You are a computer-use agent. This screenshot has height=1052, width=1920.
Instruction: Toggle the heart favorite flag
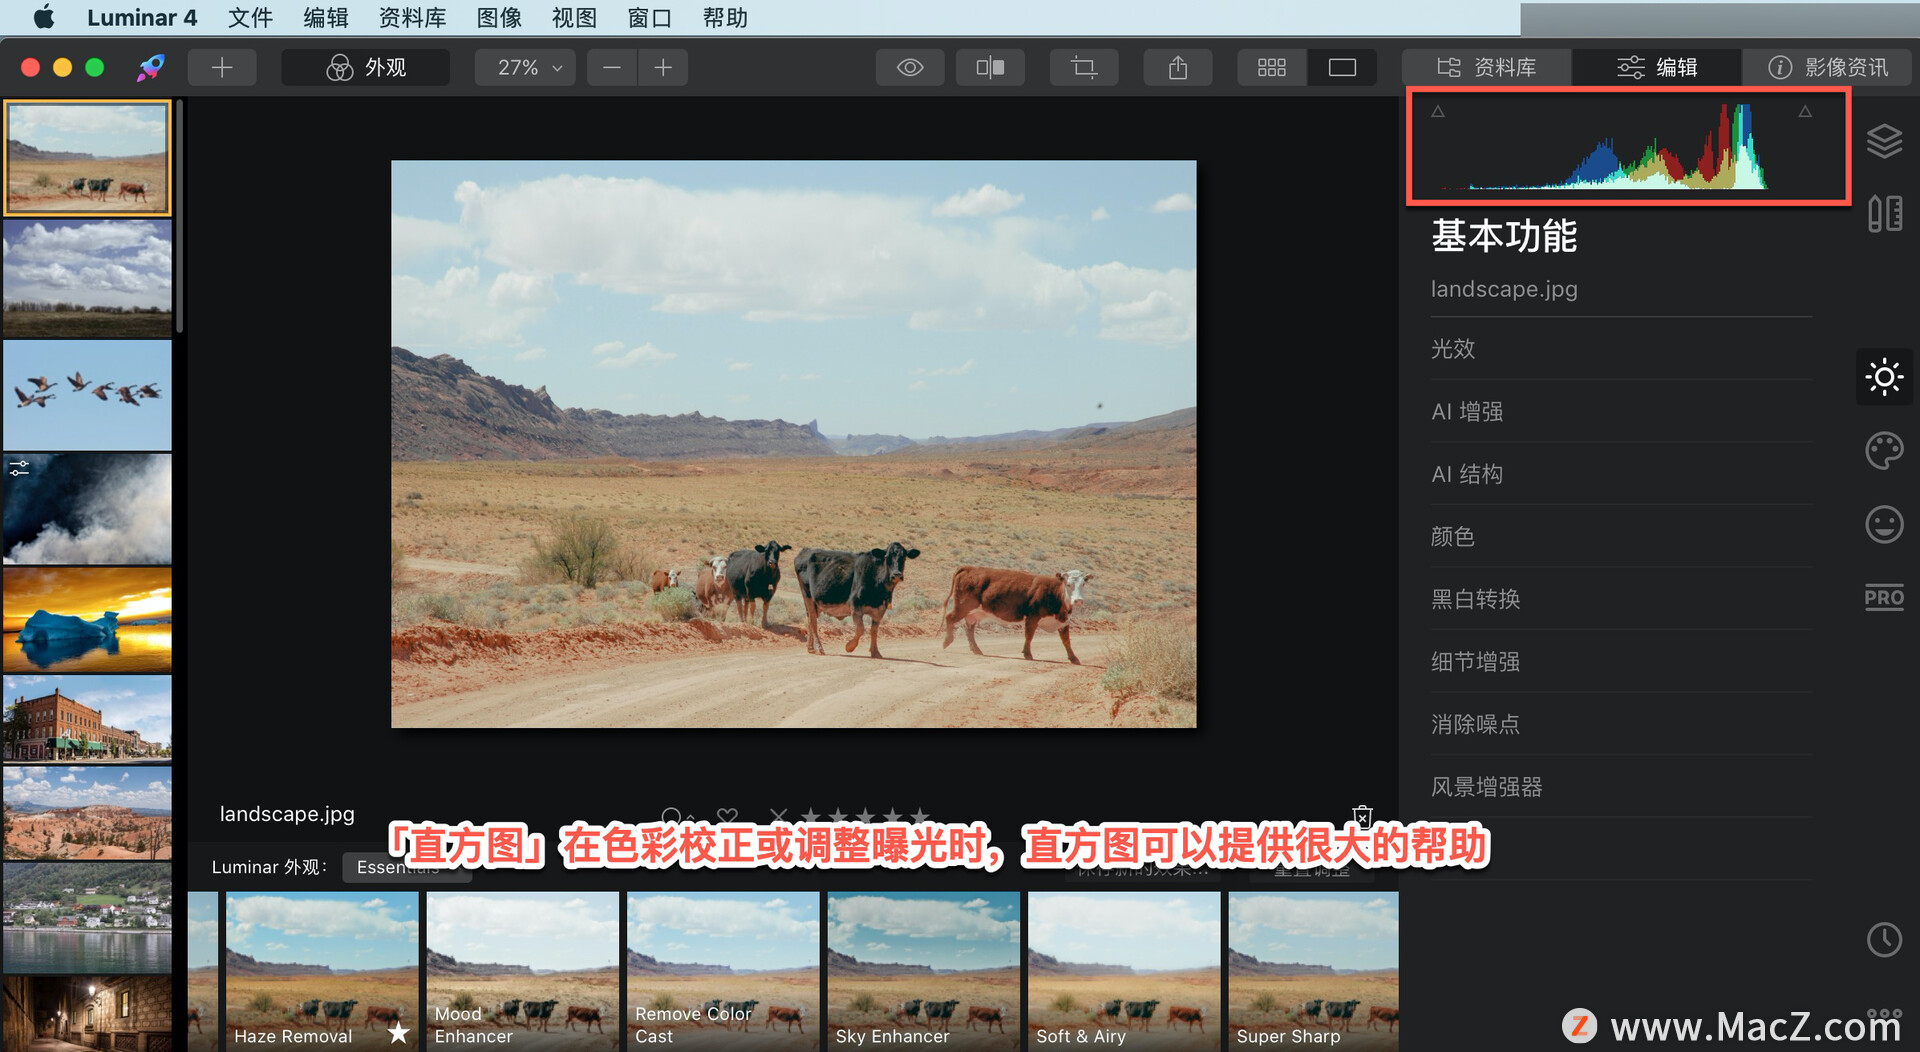[x=727, y=816]
